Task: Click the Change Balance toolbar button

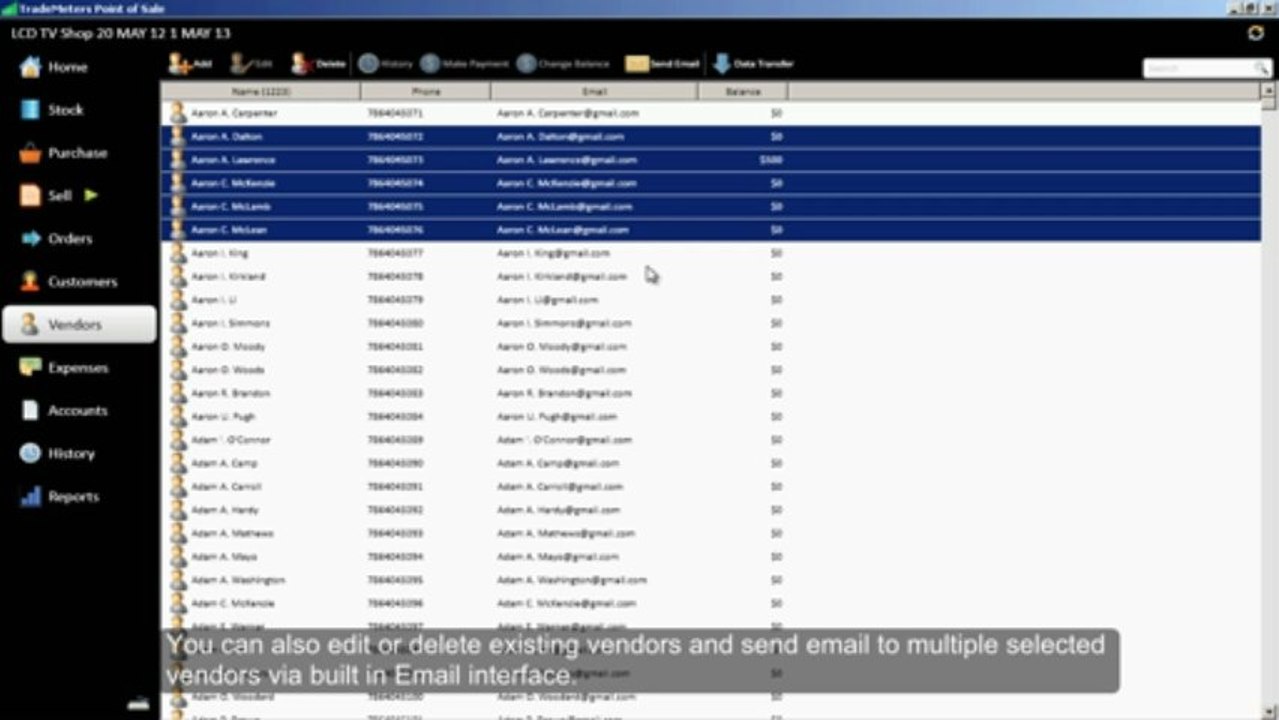Action: click(563, 64)
